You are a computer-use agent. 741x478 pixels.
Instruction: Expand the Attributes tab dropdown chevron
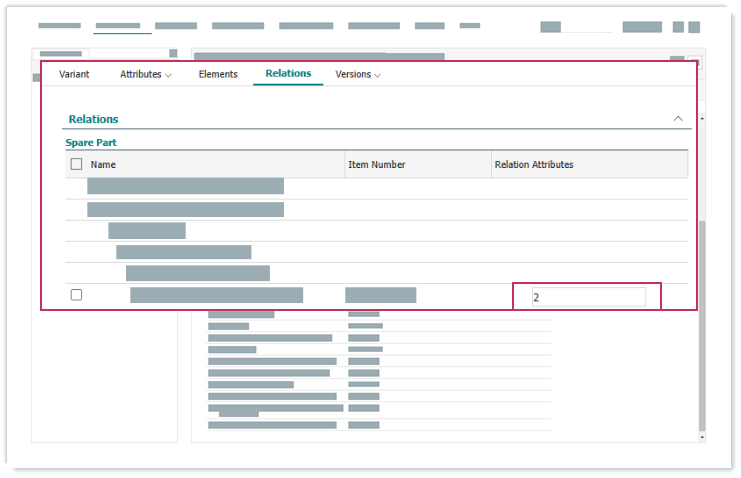click(x=168, y=75)
